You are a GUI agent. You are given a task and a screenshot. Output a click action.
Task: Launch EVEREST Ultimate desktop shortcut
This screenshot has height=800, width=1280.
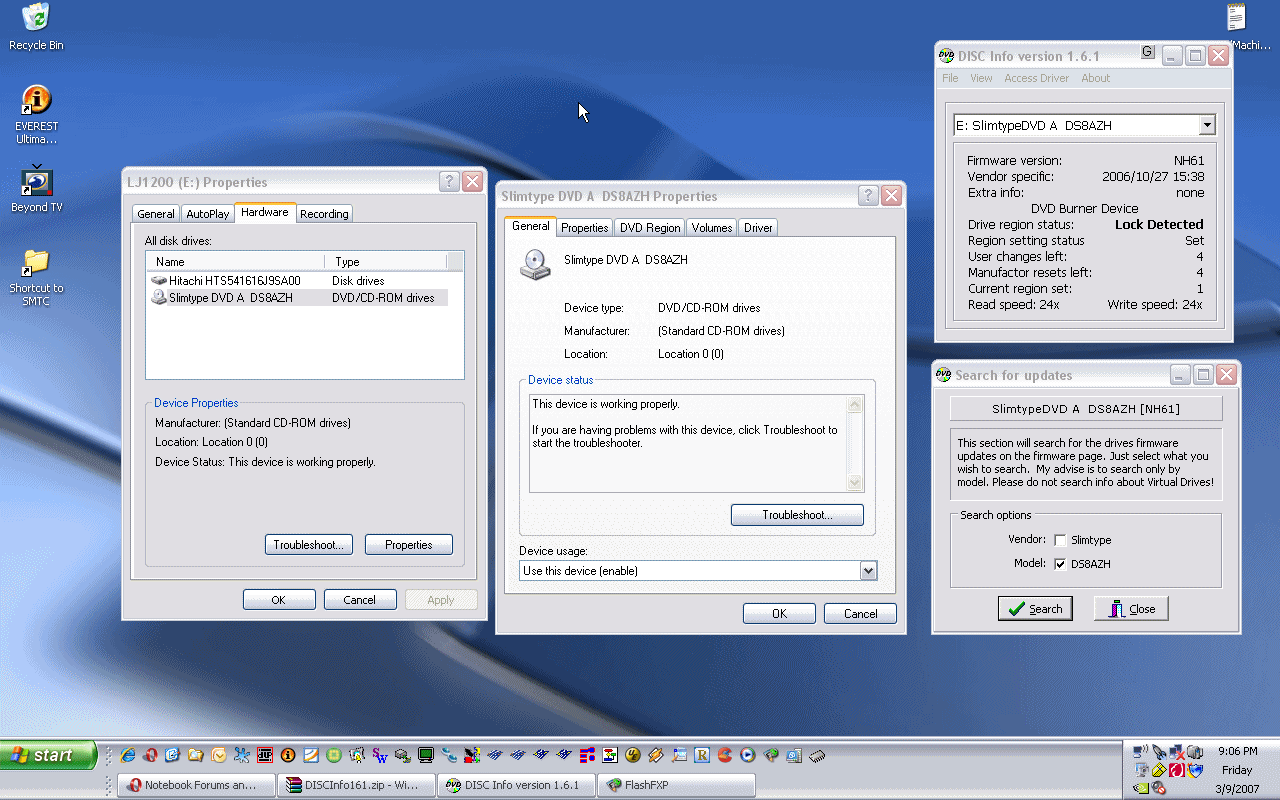point(36,101)
